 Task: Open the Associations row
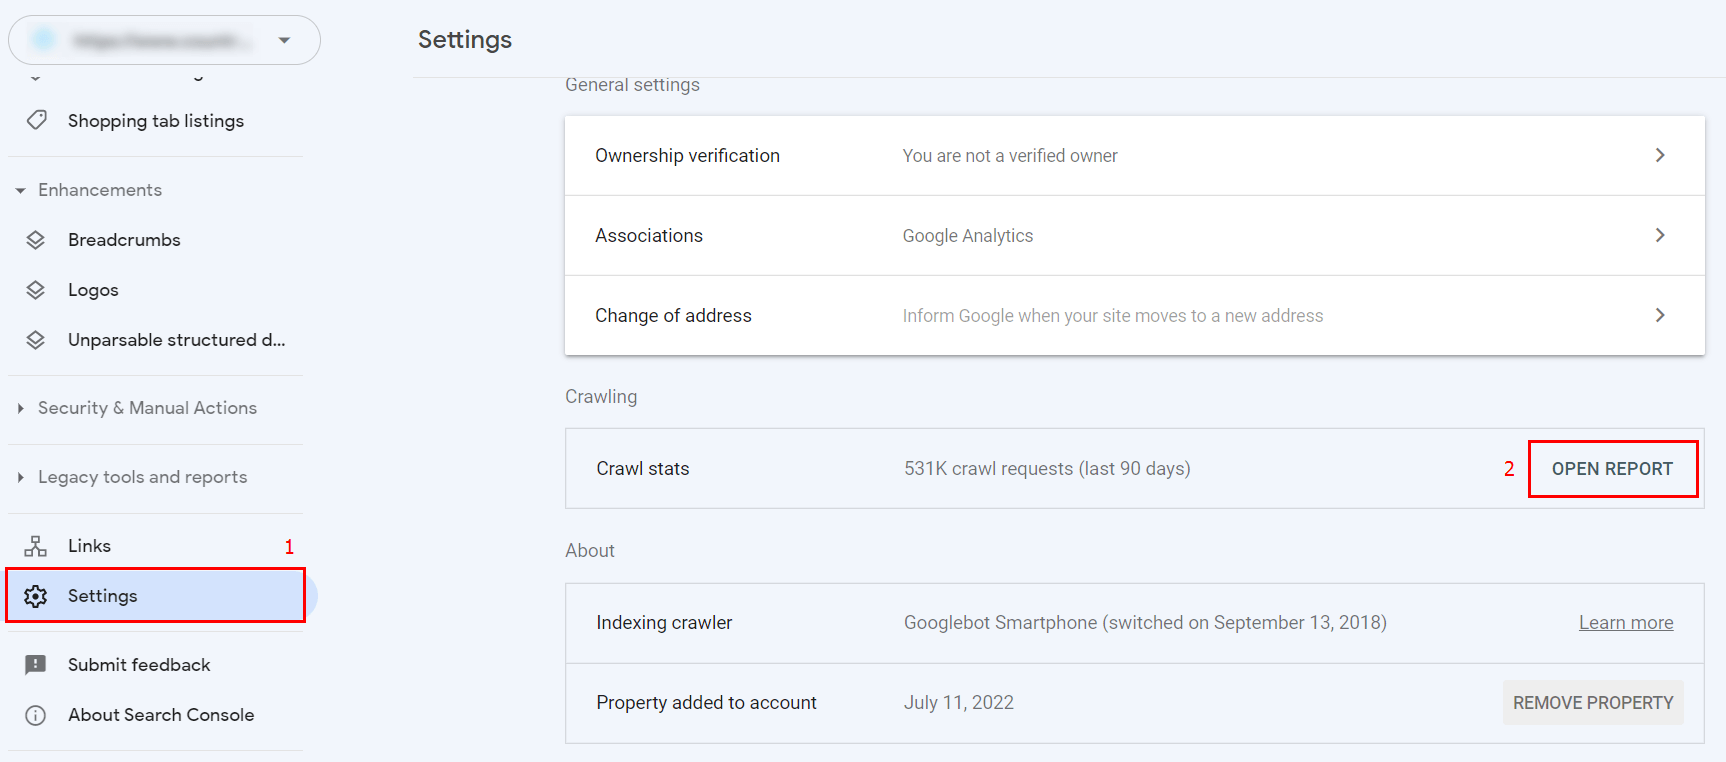coord(1134,236)
